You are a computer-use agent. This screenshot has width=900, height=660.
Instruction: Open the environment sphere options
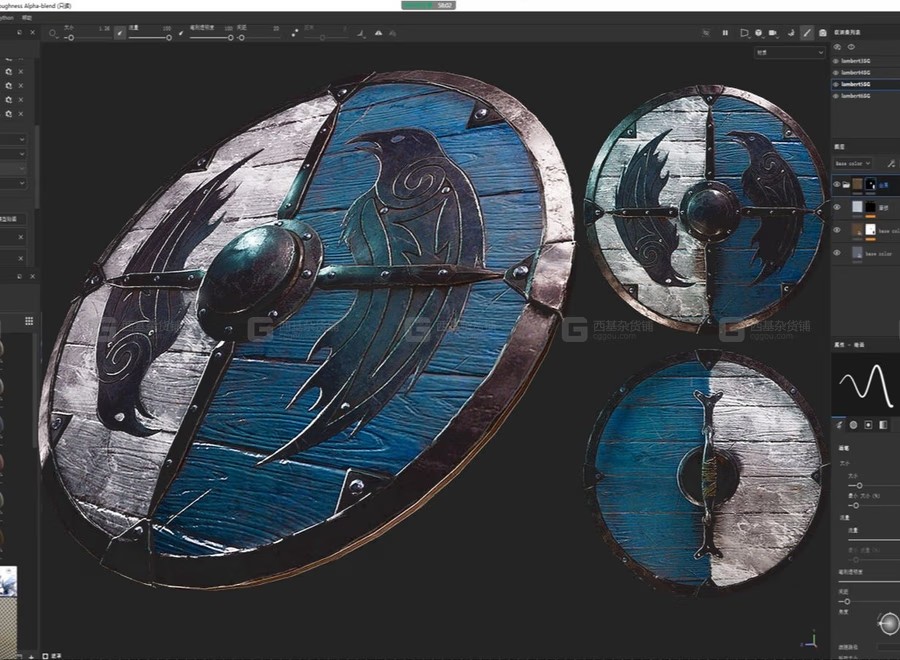pos(758,33)
